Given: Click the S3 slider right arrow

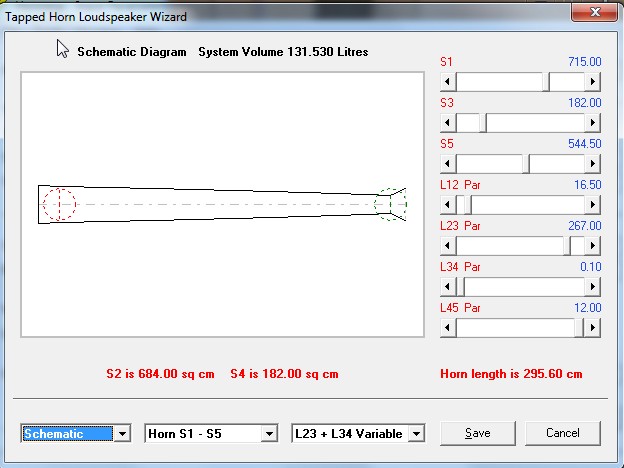Looking at the screenshot, I should (x=593, y=123).
